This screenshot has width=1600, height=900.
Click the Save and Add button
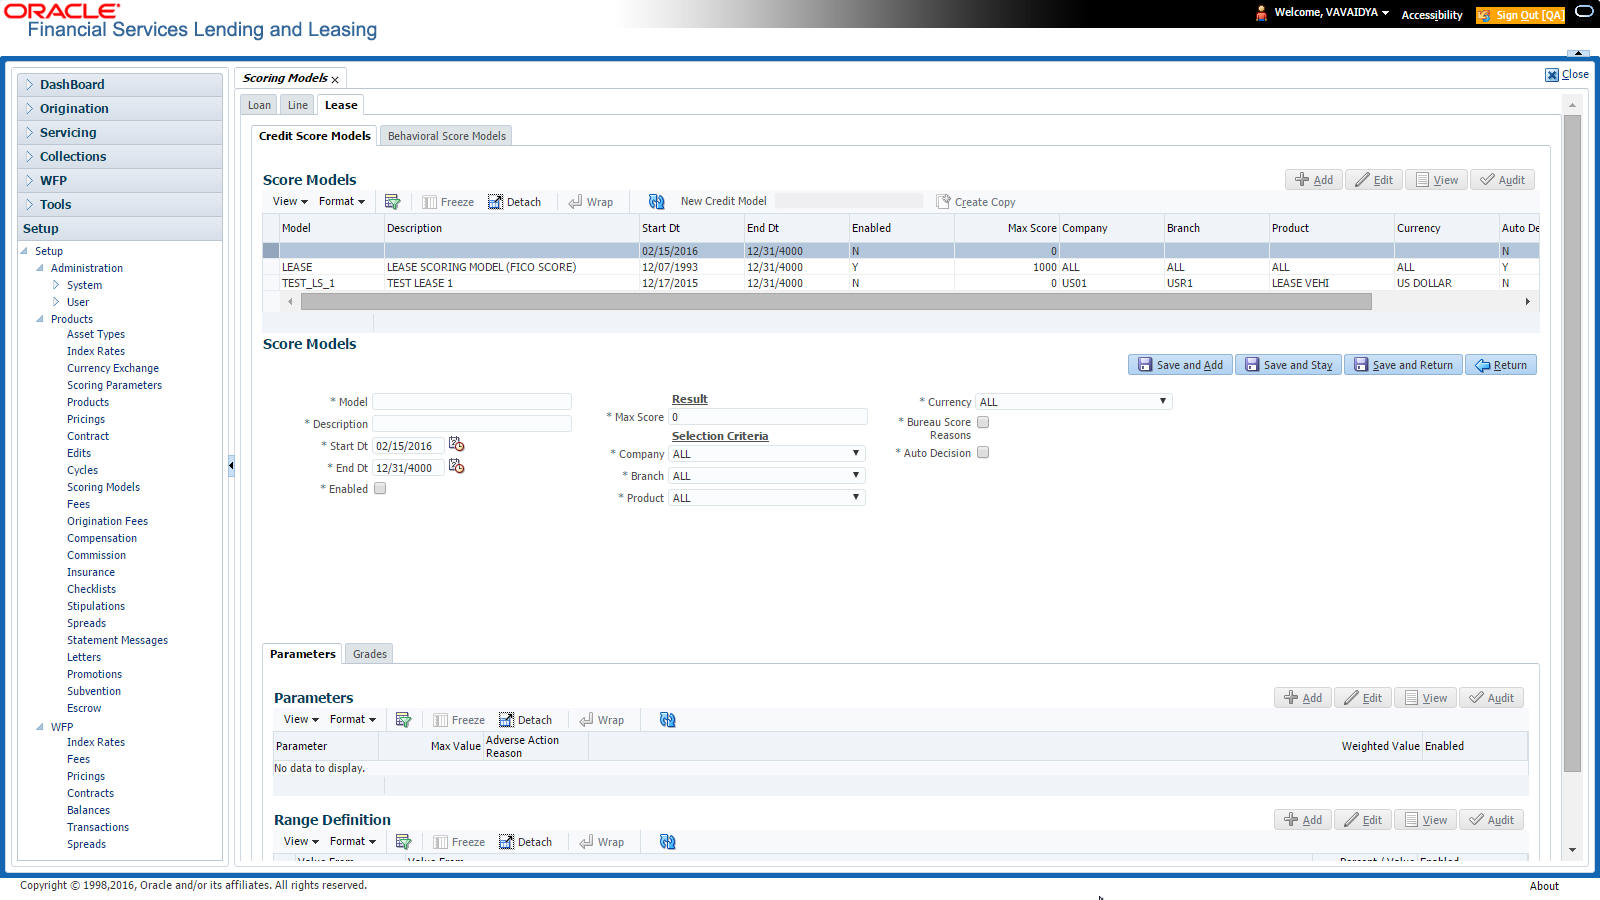point(1180,365)
